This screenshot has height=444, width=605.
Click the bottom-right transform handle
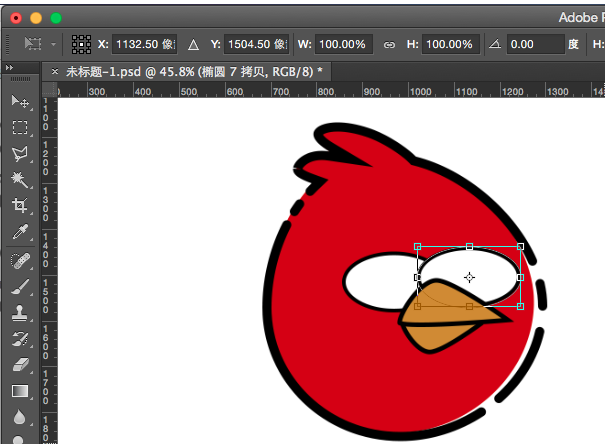click(521, 306)
